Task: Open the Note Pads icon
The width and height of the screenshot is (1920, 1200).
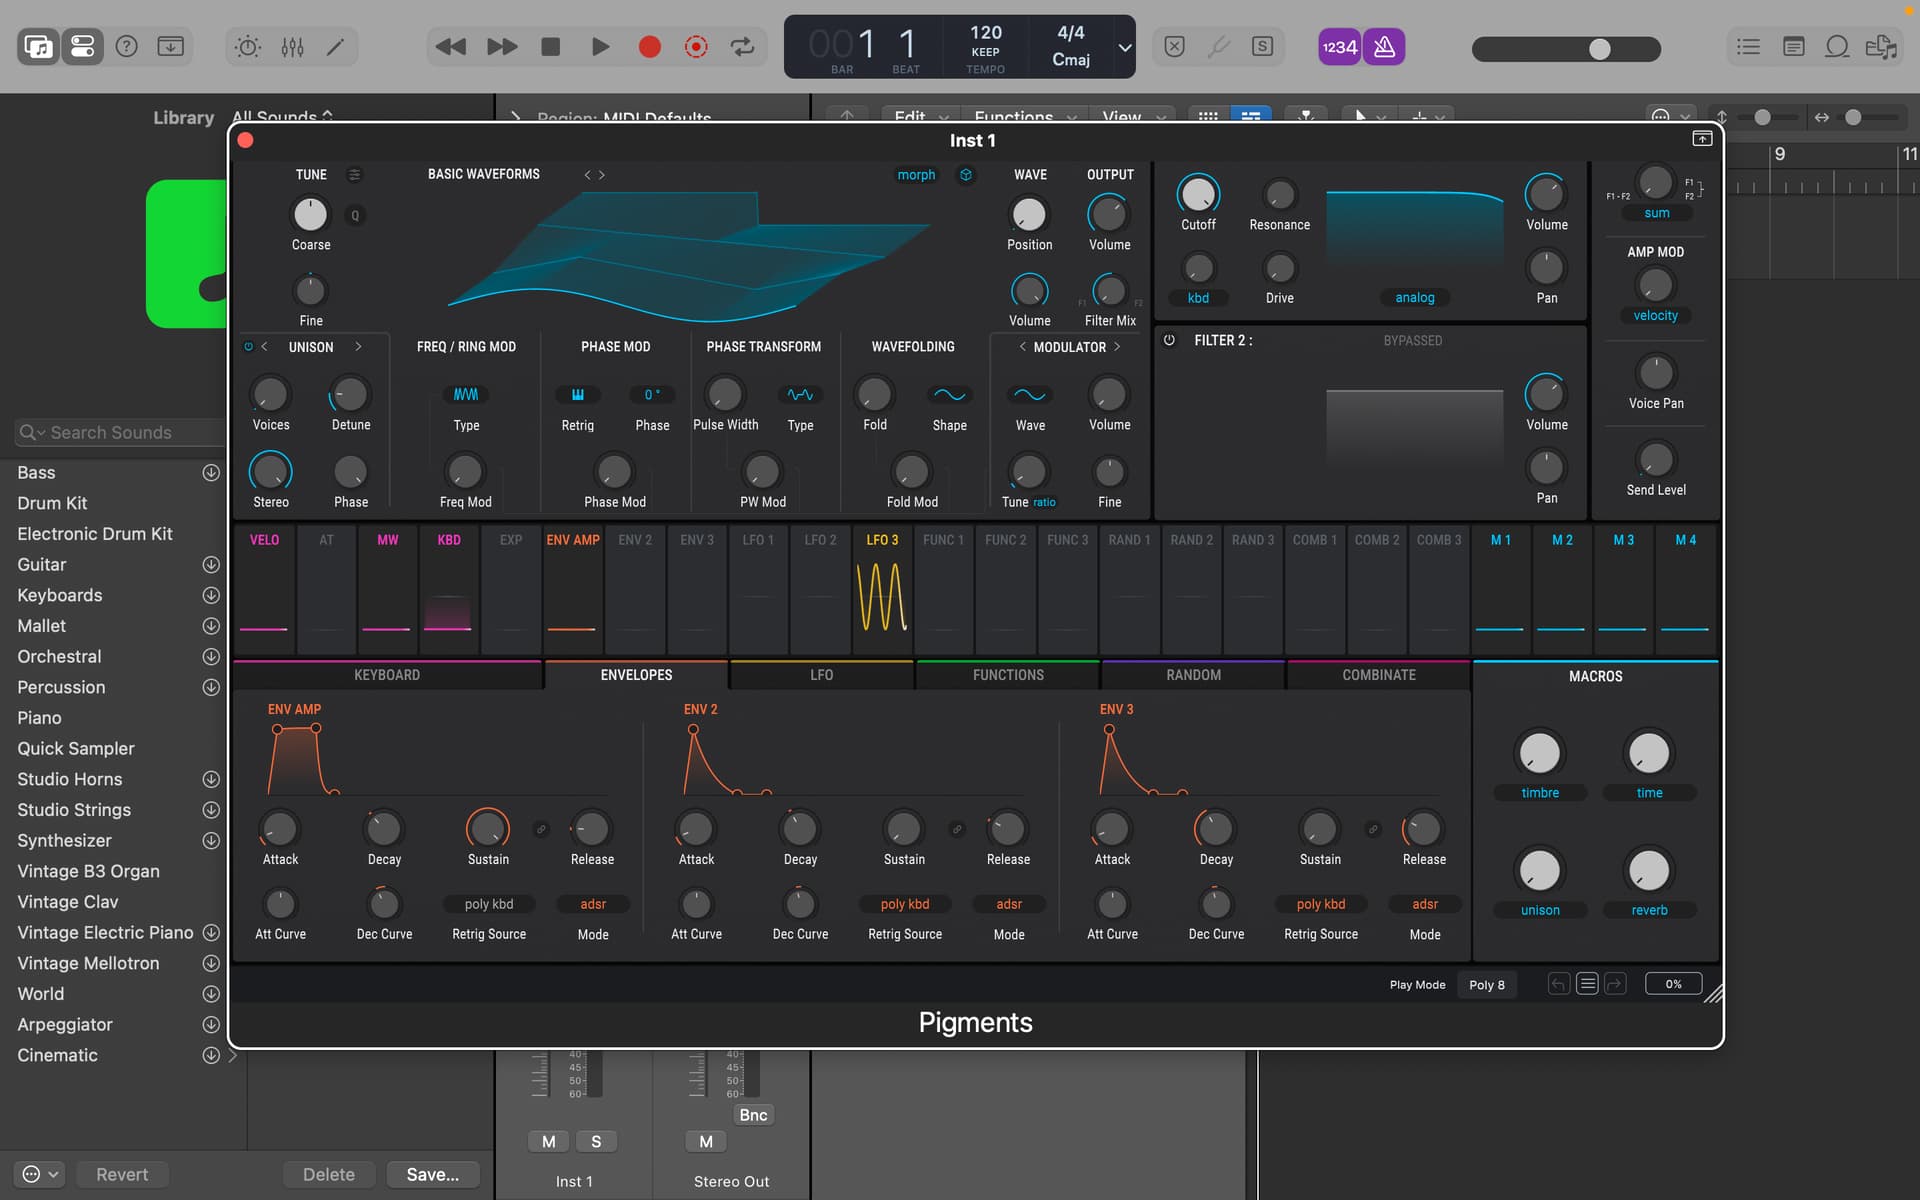Action: 1793,47
